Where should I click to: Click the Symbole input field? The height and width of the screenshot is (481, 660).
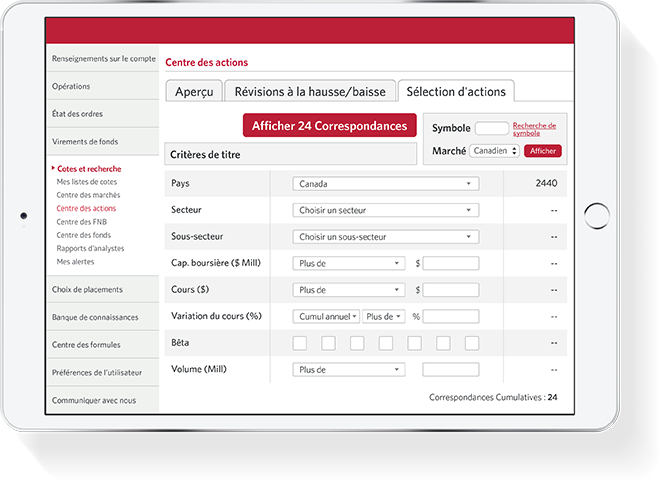pyautogui.click(x=492, y=128)
